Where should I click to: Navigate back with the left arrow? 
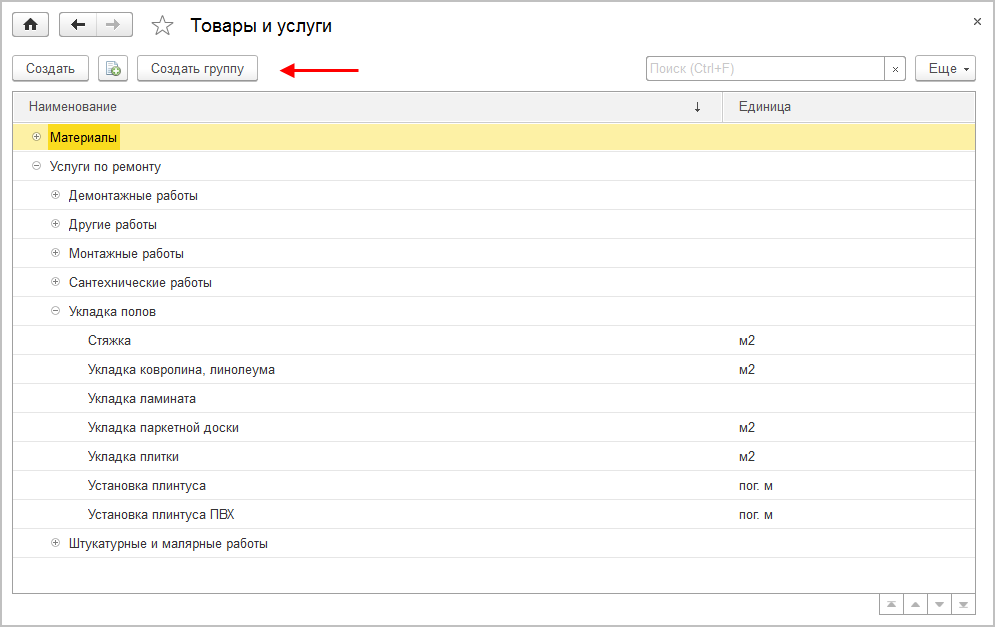coord(78,25)
